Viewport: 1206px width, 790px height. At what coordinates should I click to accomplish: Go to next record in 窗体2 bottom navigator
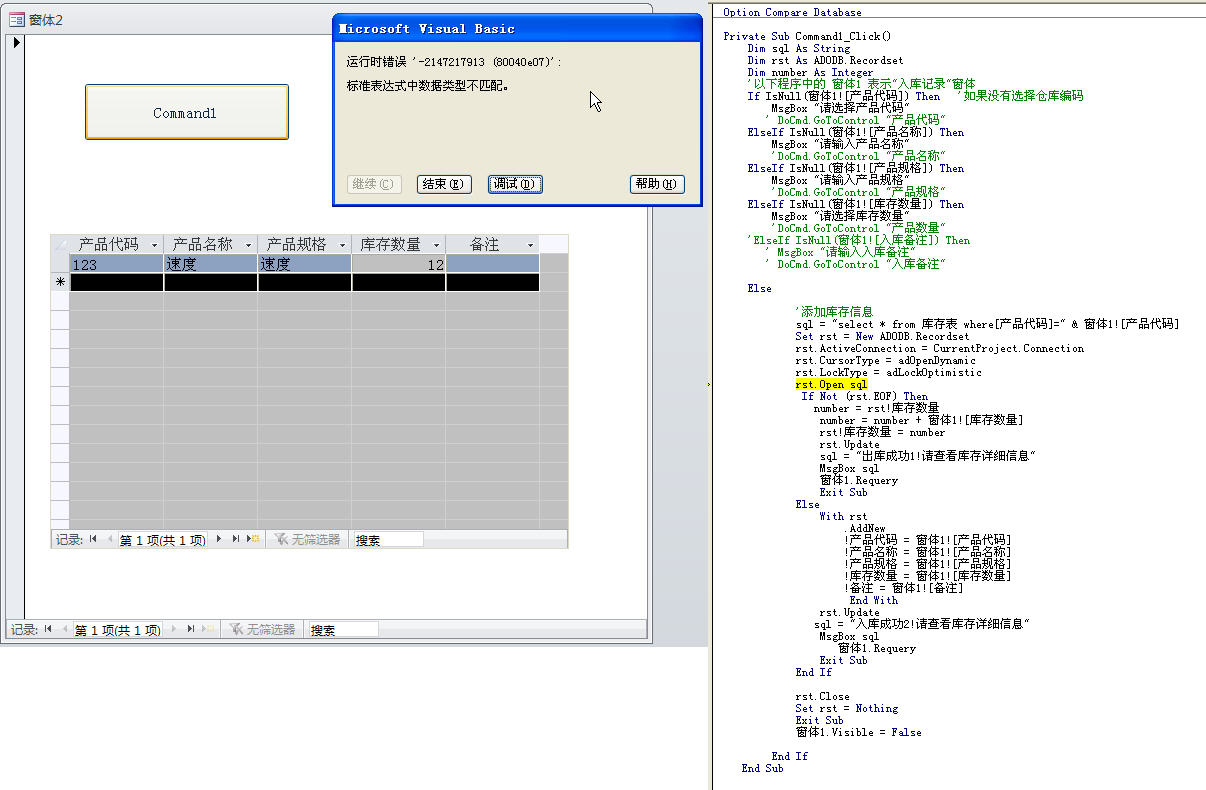pos(174,629)
